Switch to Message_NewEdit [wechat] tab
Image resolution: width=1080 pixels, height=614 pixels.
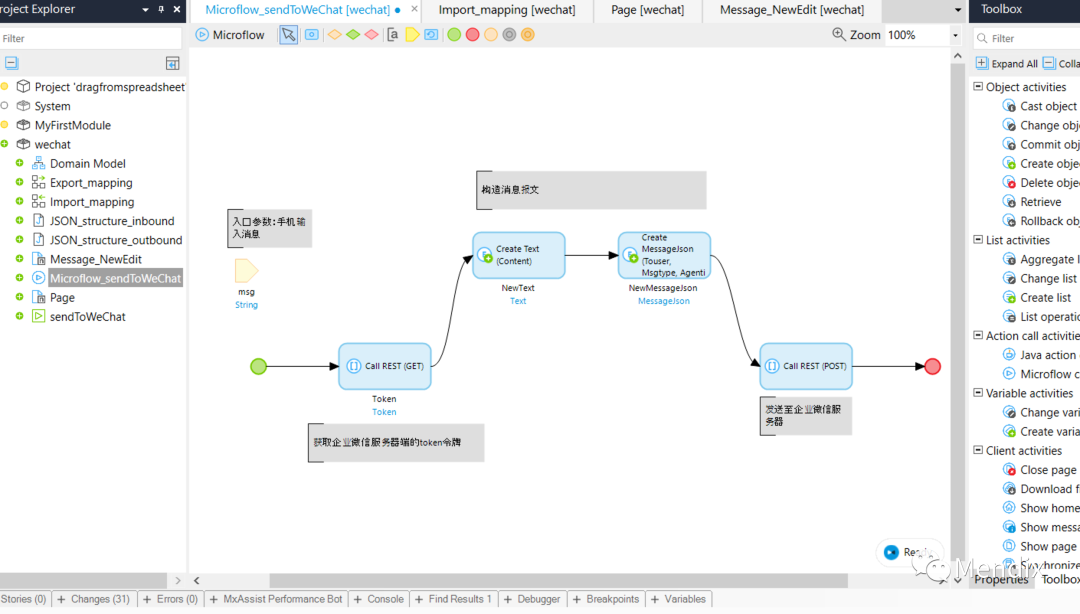(792, 10)
